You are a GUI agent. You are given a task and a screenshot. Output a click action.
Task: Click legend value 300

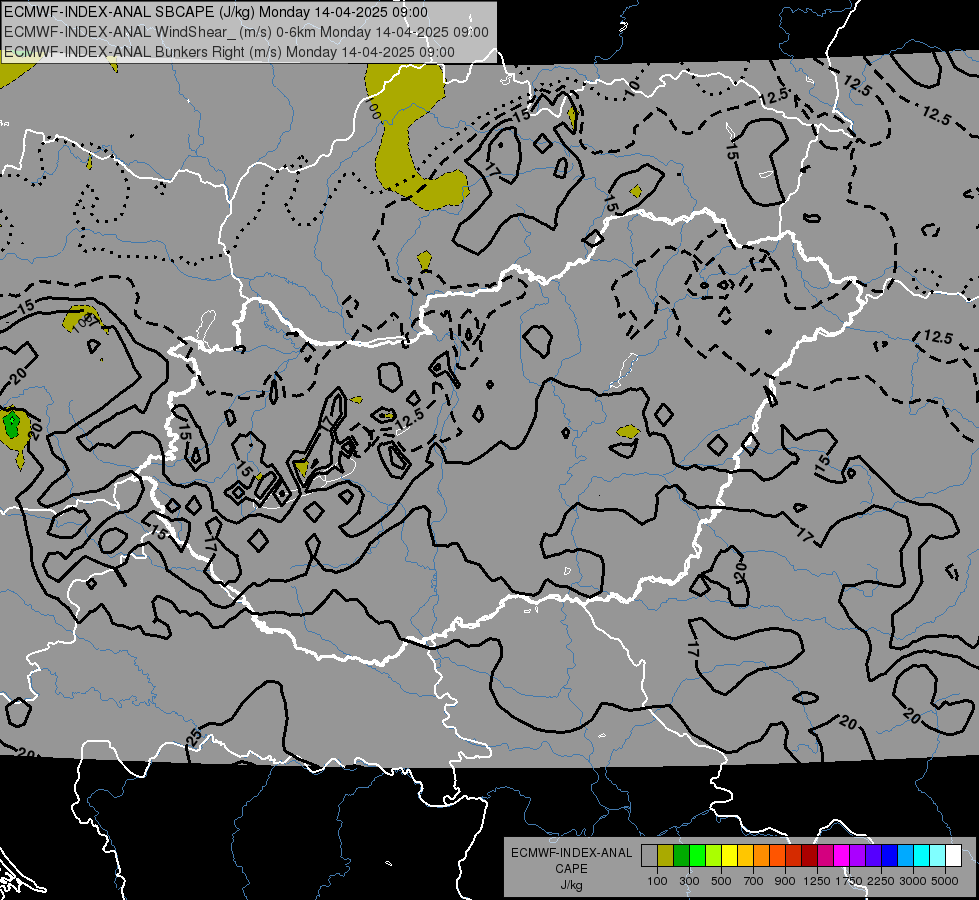point(689,881)
